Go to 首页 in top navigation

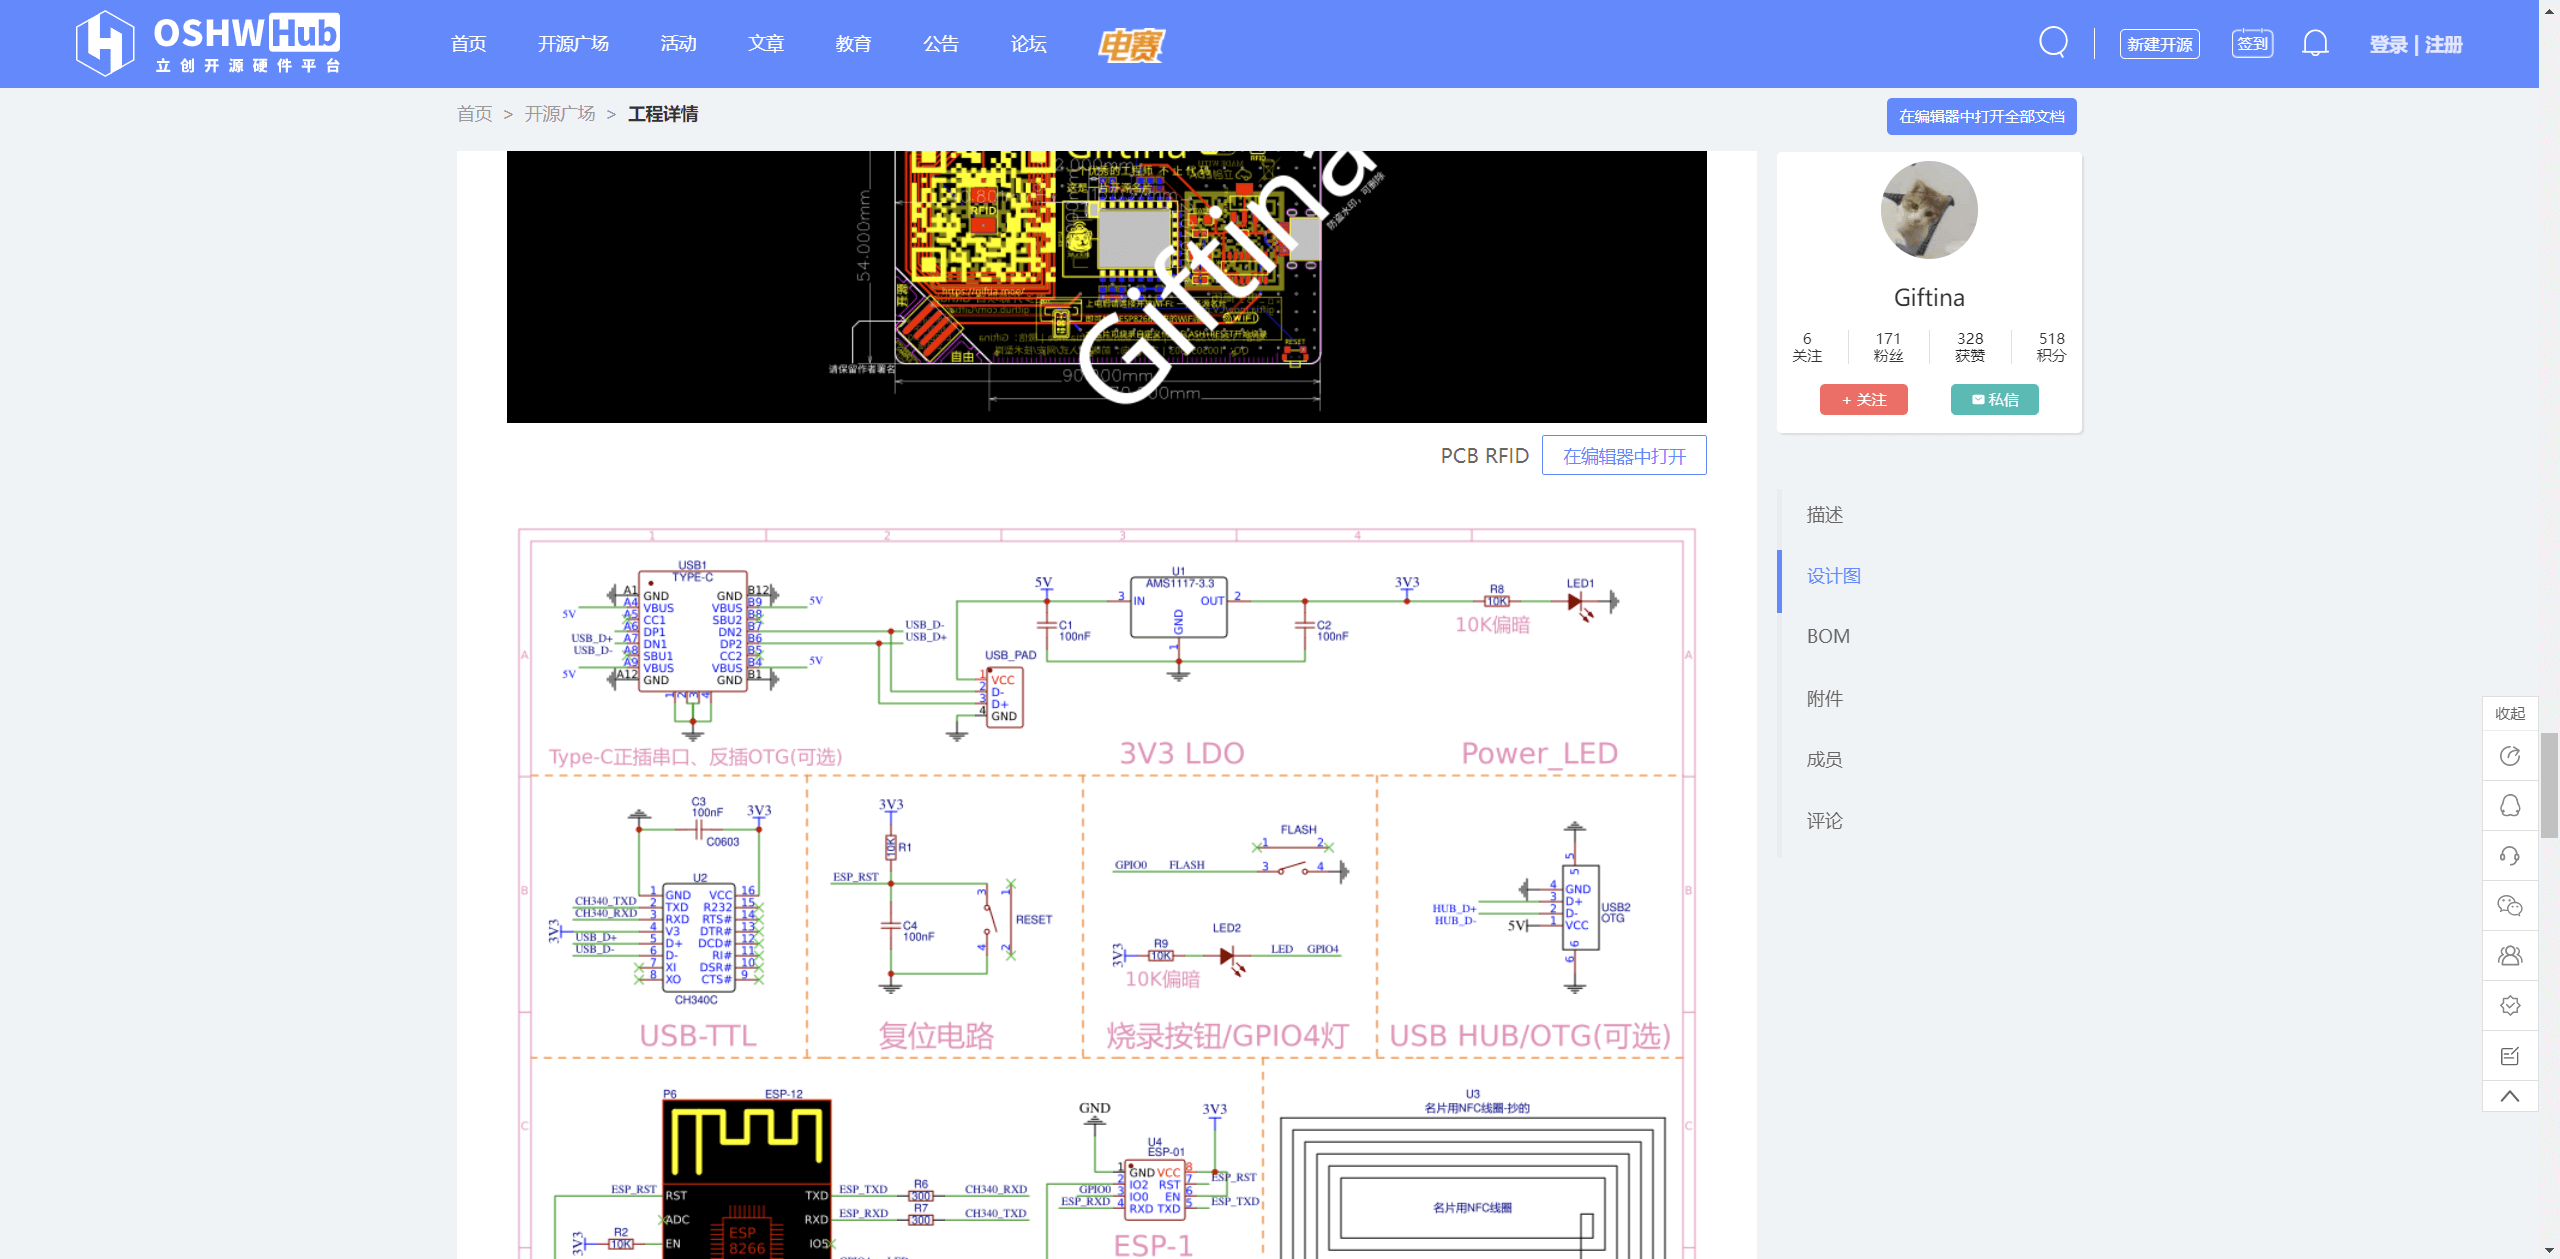[x=468, y=44]
